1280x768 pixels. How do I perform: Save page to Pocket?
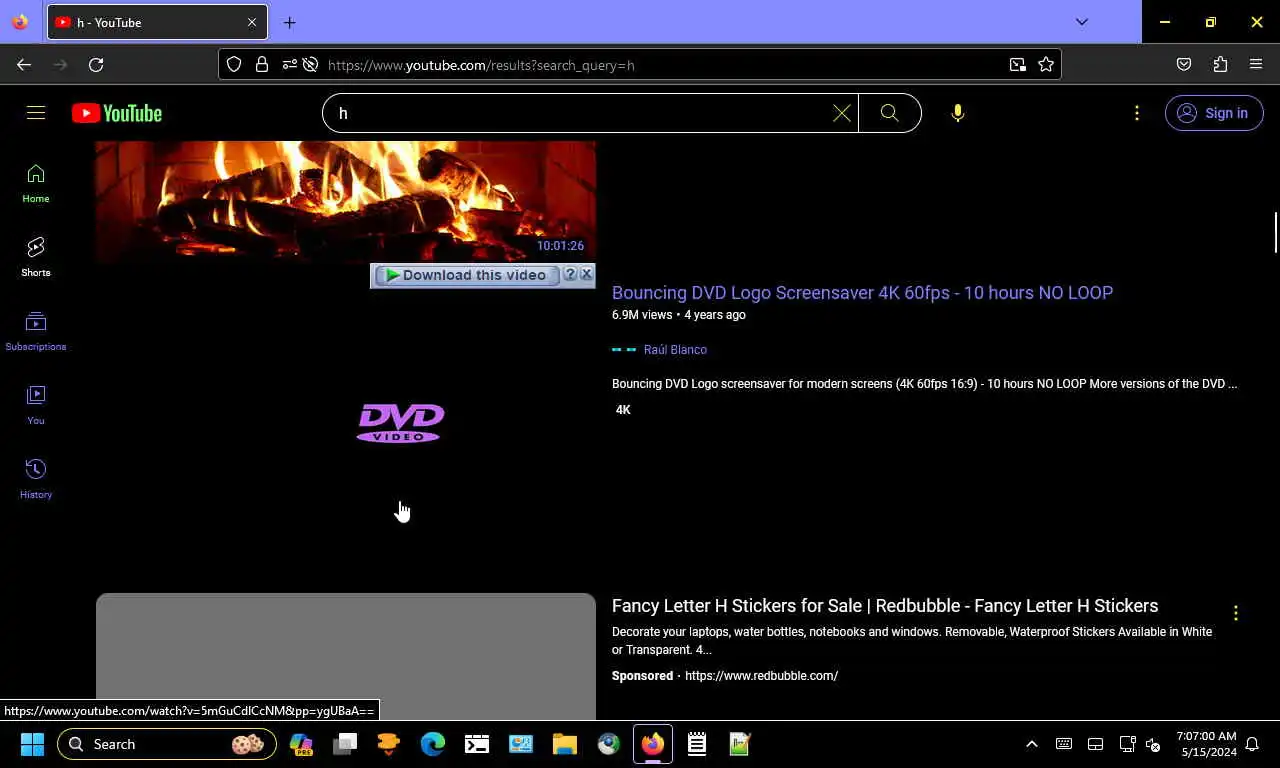pos(1184,65)
